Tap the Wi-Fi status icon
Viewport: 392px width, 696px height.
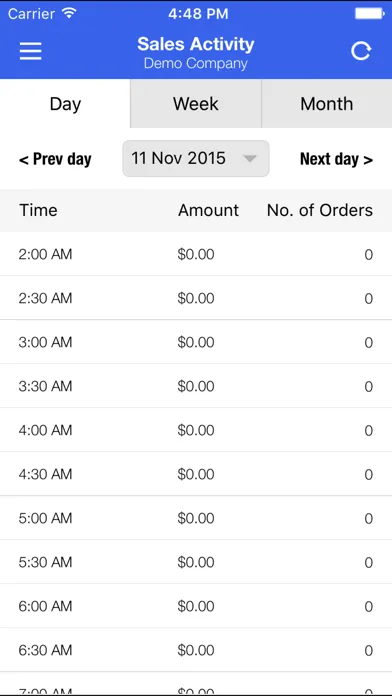click(69, 13)
